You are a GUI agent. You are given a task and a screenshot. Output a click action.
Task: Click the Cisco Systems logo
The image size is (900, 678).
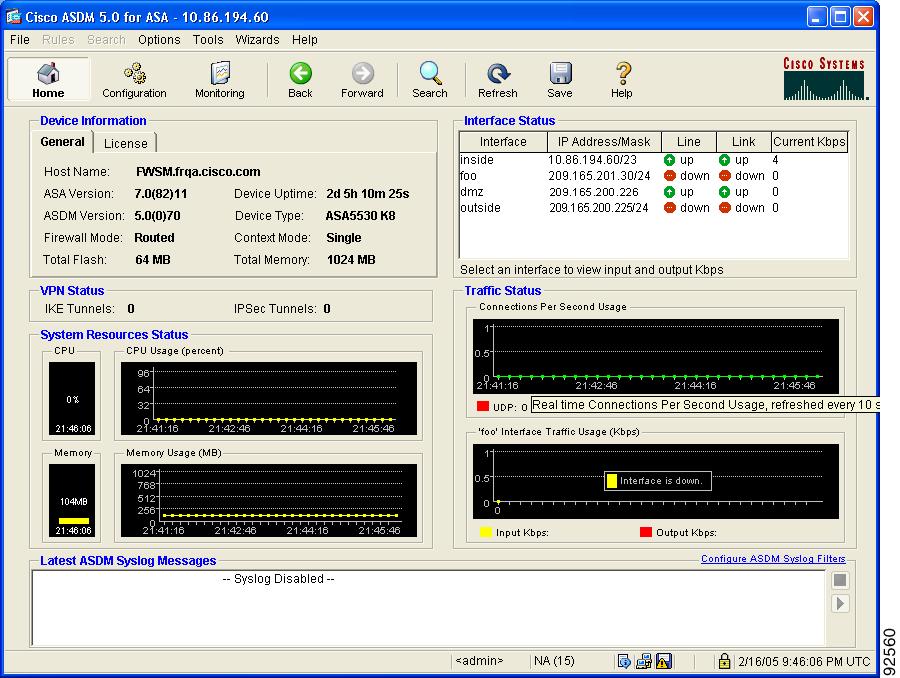tap(825, 79)
